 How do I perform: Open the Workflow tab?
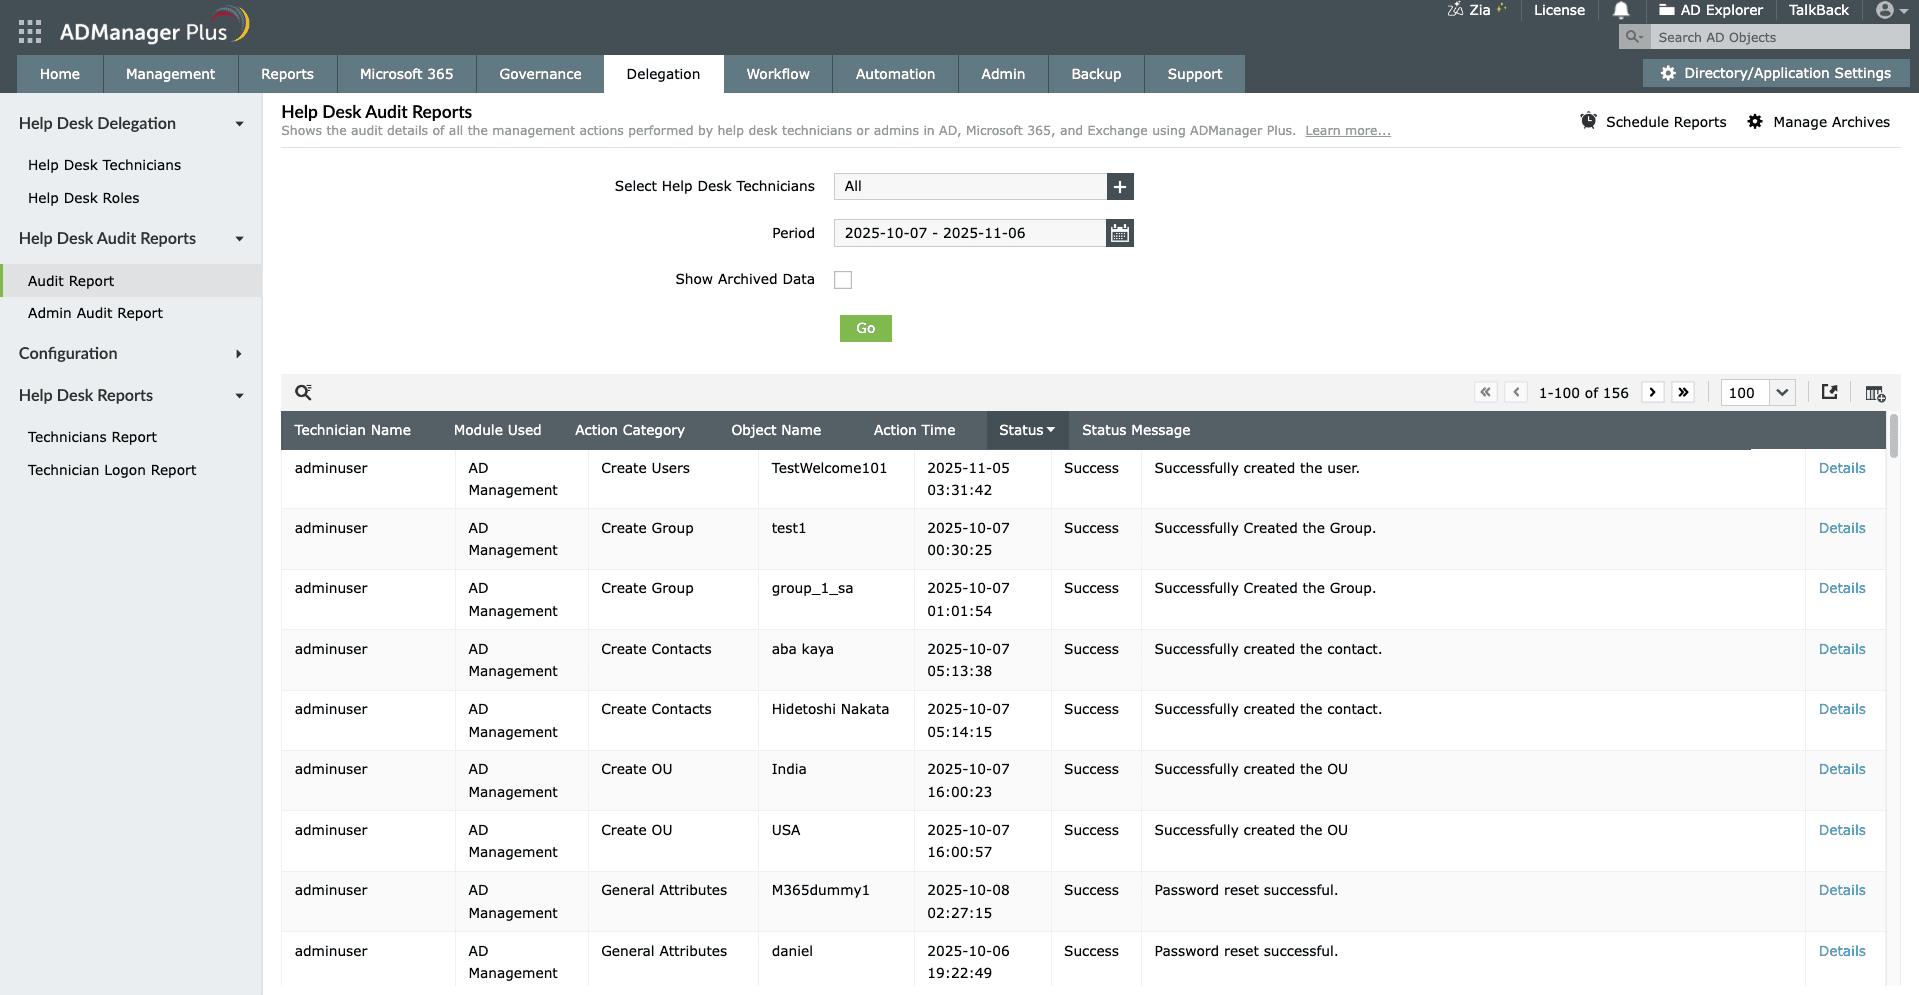point(778,74)
